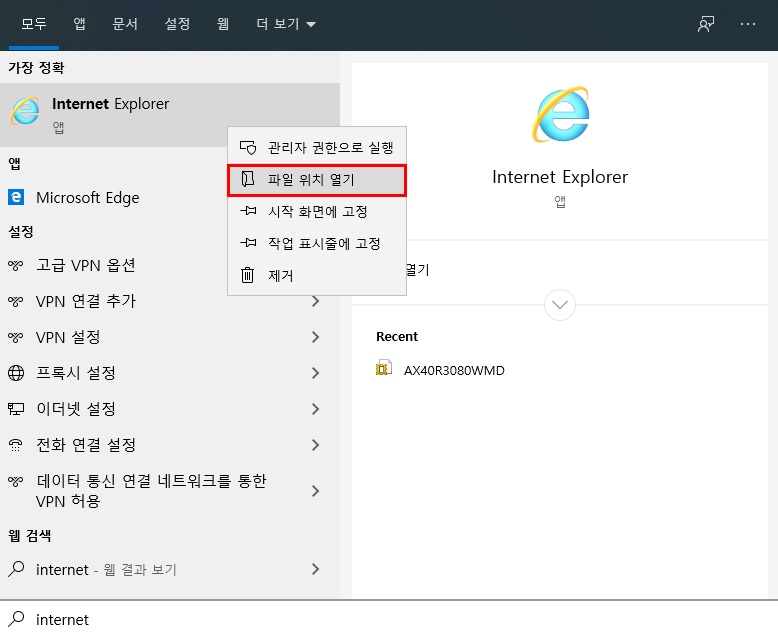Expand the VPN 연결 추가 arrow
This screenshot has height=636, width=778.
tap(315, 301)
